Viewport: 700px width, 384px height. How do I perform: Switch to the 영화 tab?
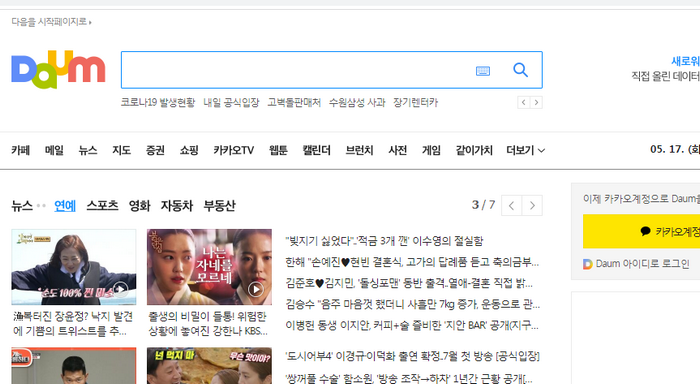pyautogui.click(x=139, y=206)
